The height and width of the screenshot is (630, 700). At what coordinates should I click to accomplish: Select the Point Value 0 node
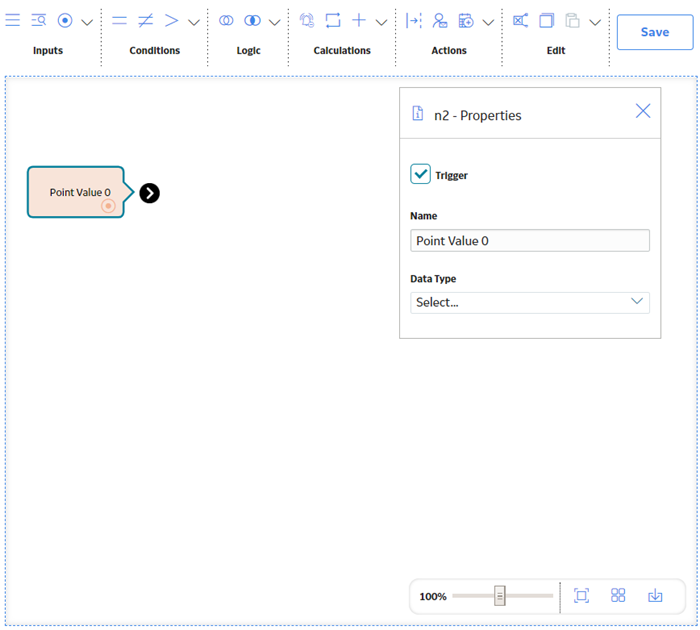pyautogui.click(x=76, y=192)
